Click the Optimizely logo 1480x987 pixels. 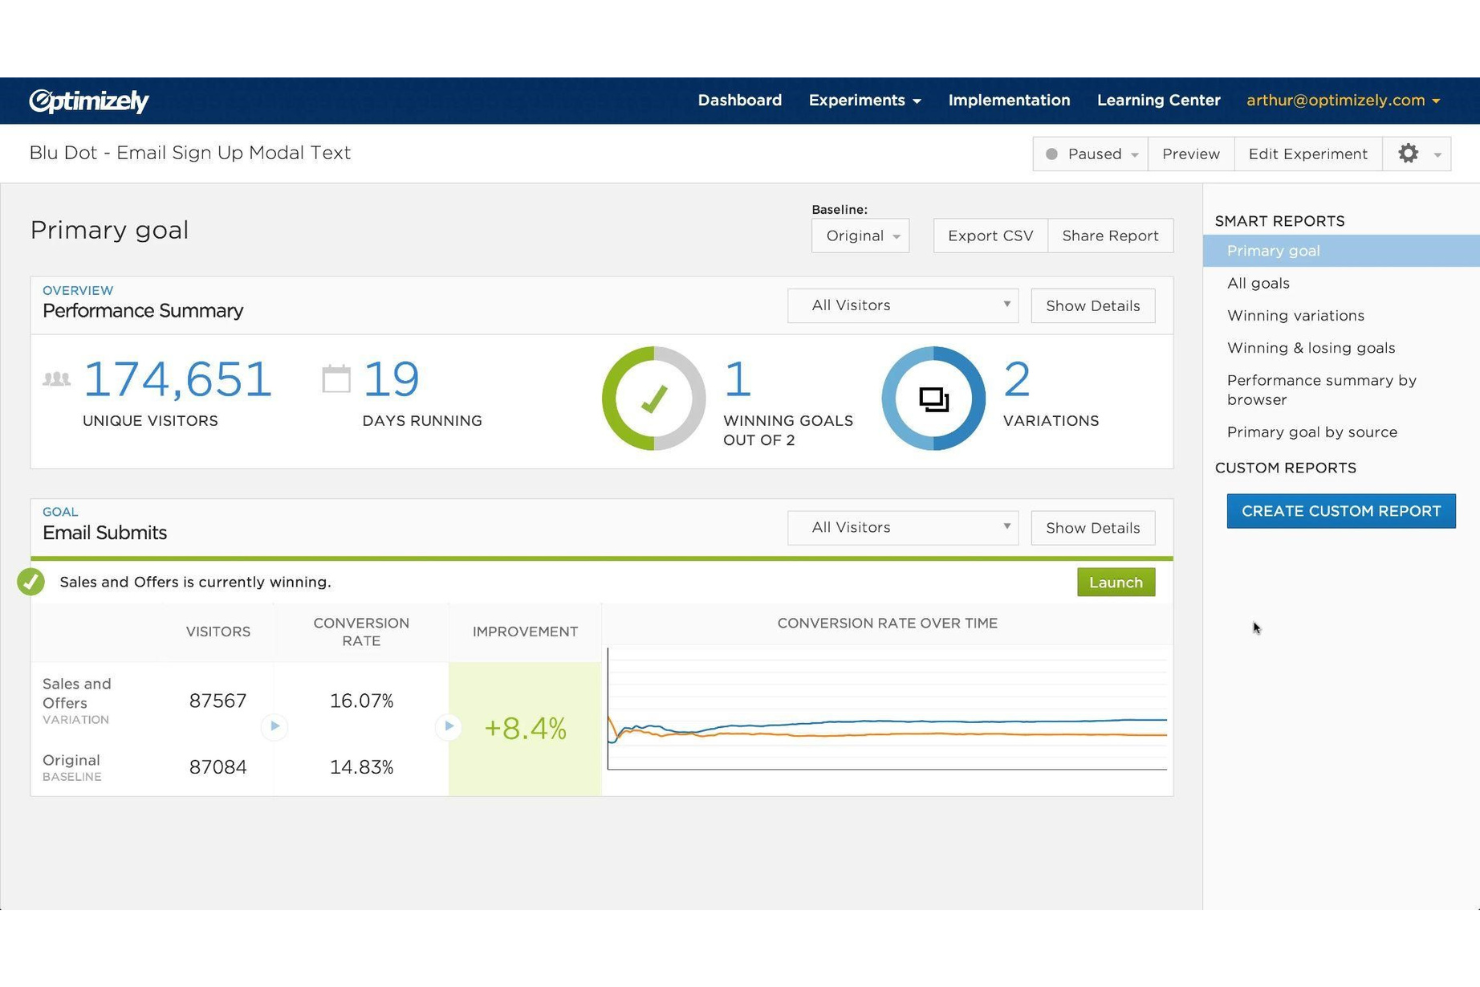click(88, 100)
